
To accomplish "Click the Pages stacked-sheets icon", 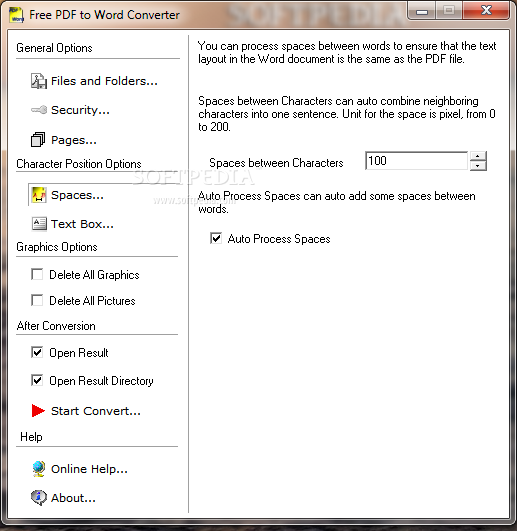I will [38, 140].
